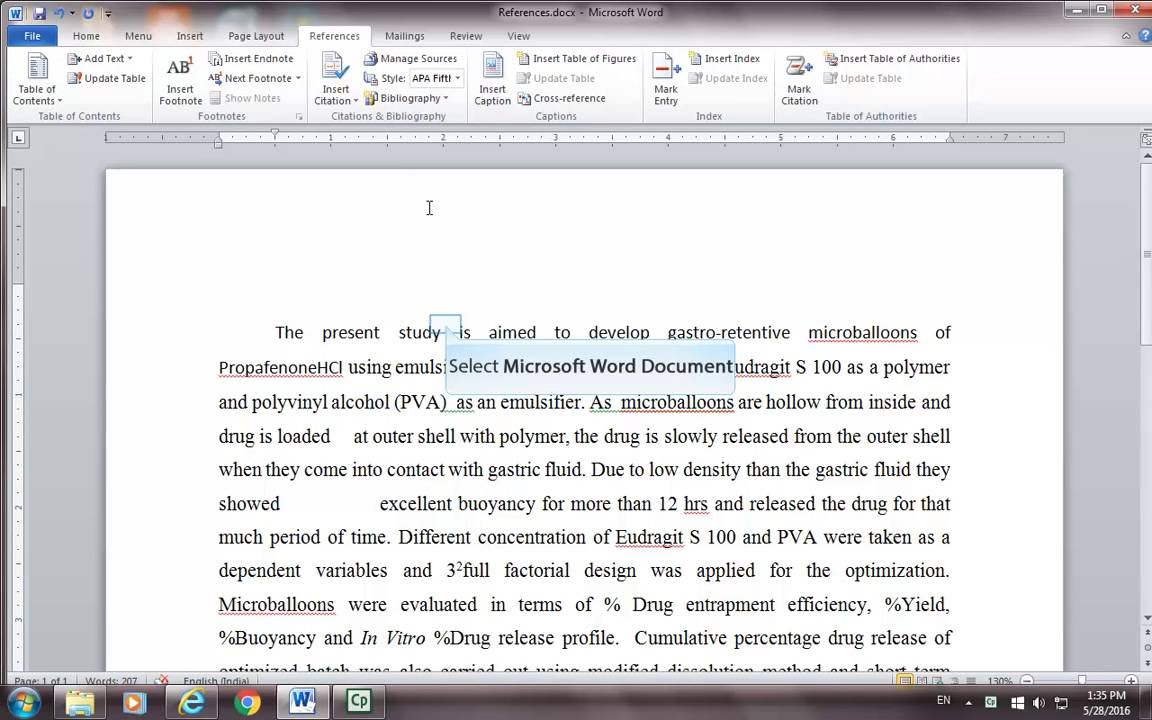Image resolution: width=1152 pixels, height=720 pixels.
Task: Click the misspelled word PropafenoneHCl
Action: click(x=281, y=367)
